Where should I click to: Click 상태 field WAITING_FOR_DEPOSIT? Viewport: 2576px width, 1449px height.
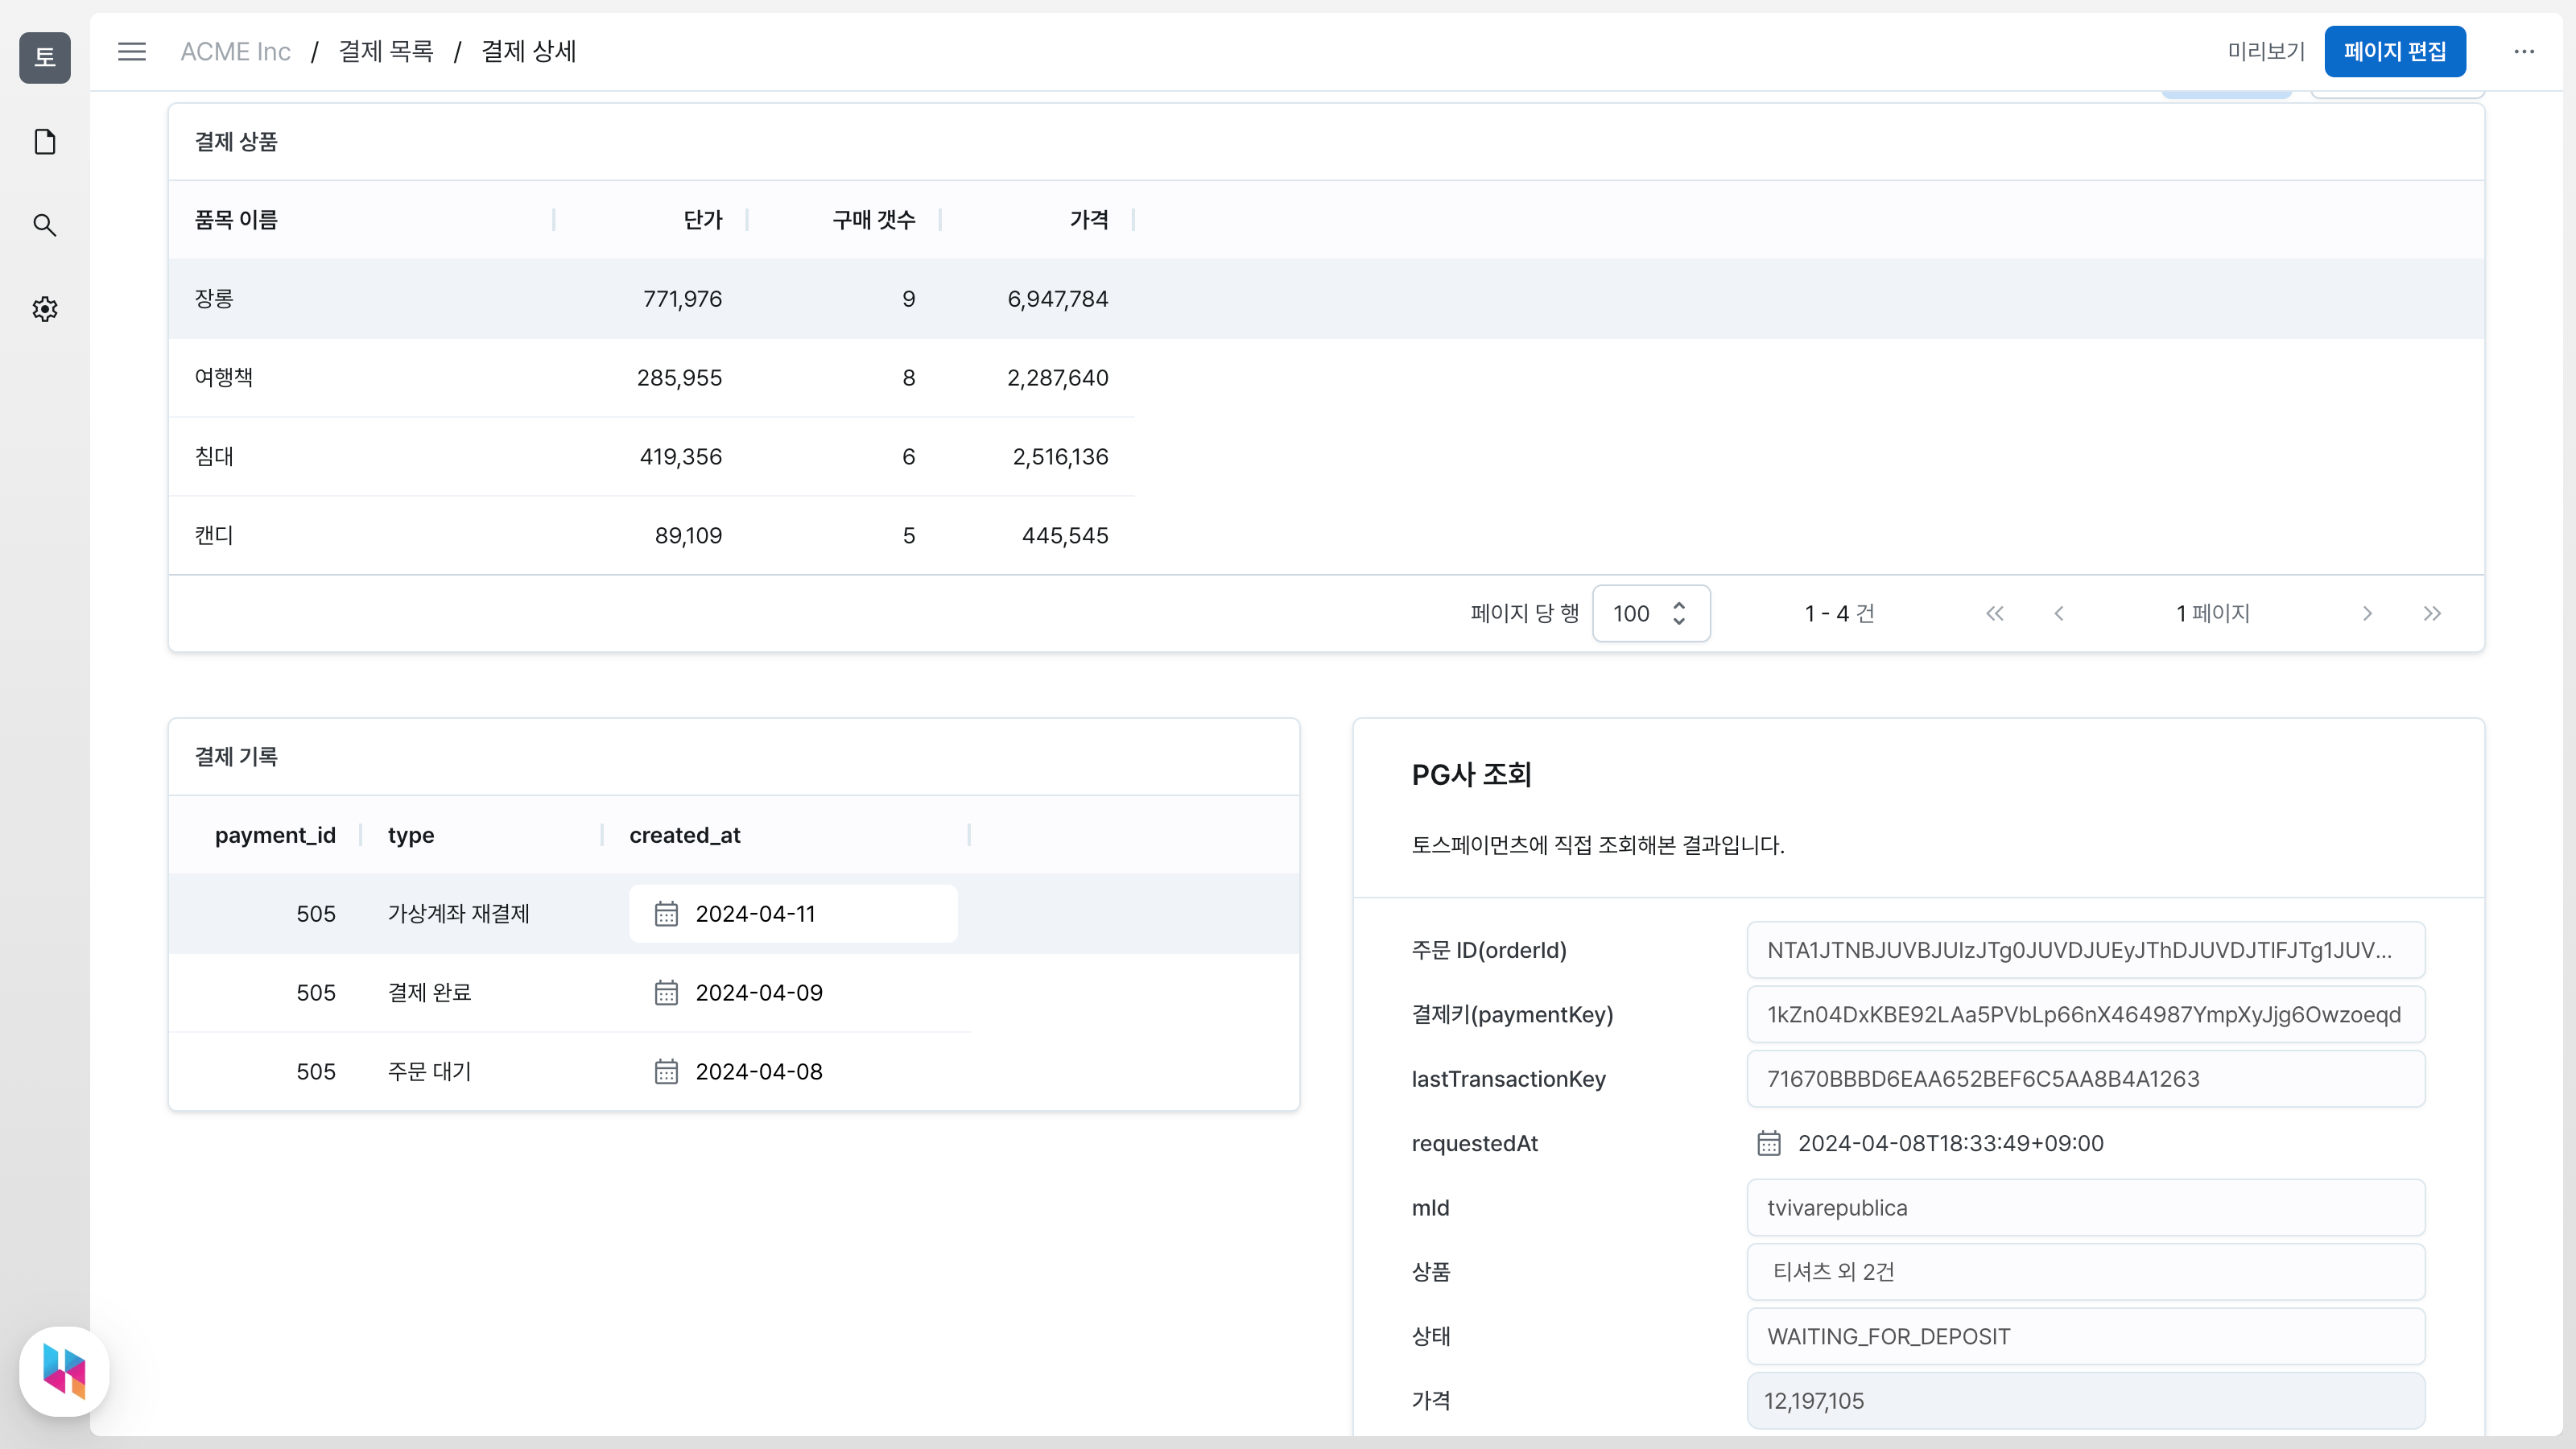2086,1336
